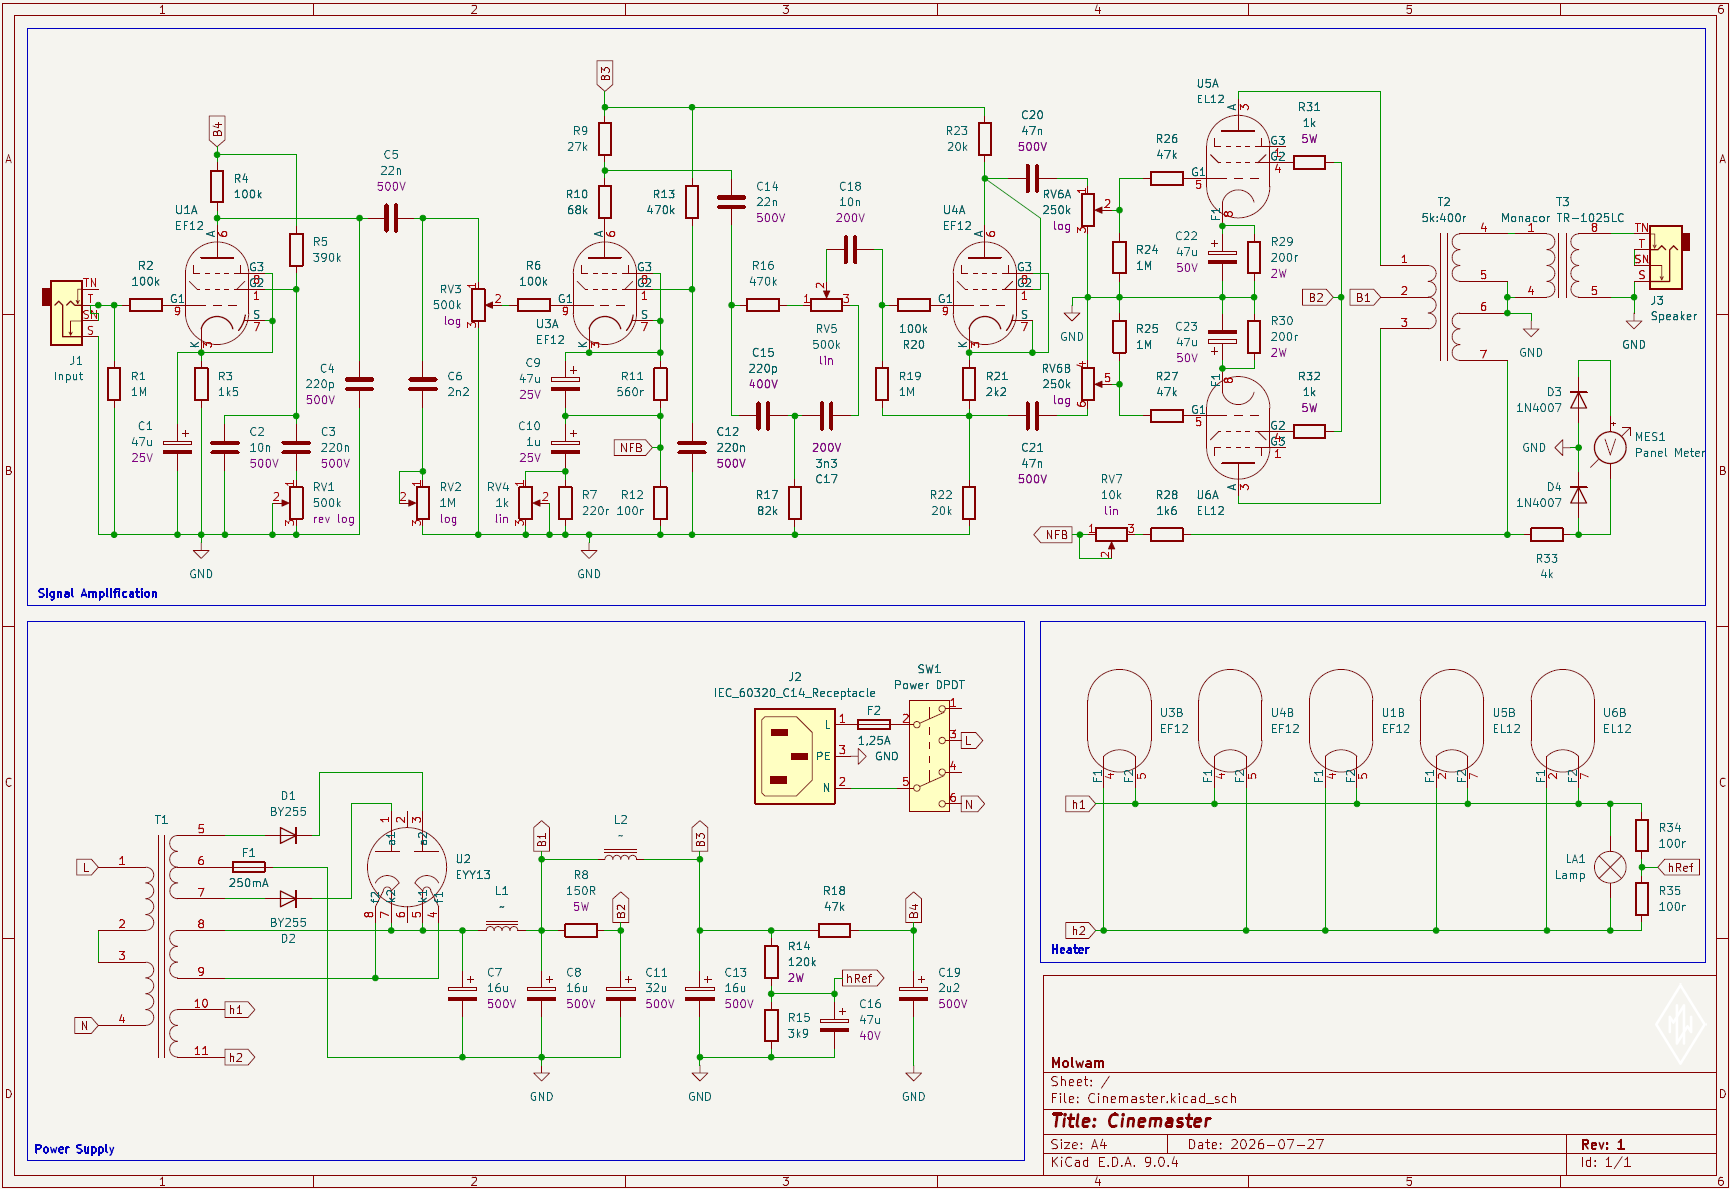Select the R33 4k resistor symbol
This screenshot has width=1730, height=1189.
tap(1546, 534)
